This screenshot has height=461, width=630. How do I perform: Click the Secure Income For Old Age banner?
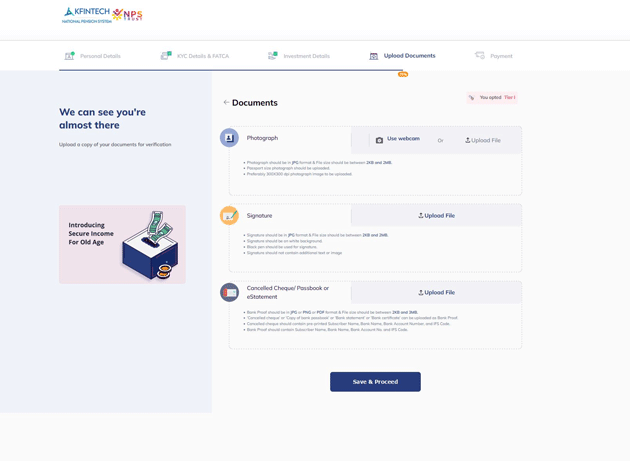point(122,244)
